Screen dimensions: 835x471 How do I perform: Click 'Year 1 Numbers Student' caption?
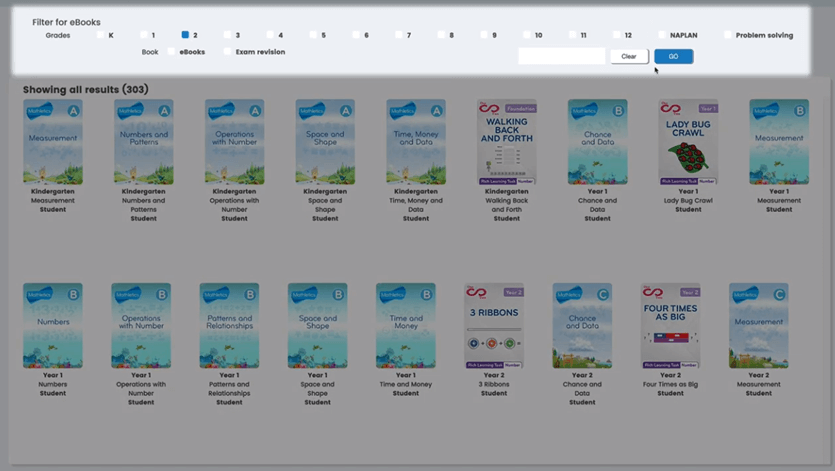click(53, 384)
